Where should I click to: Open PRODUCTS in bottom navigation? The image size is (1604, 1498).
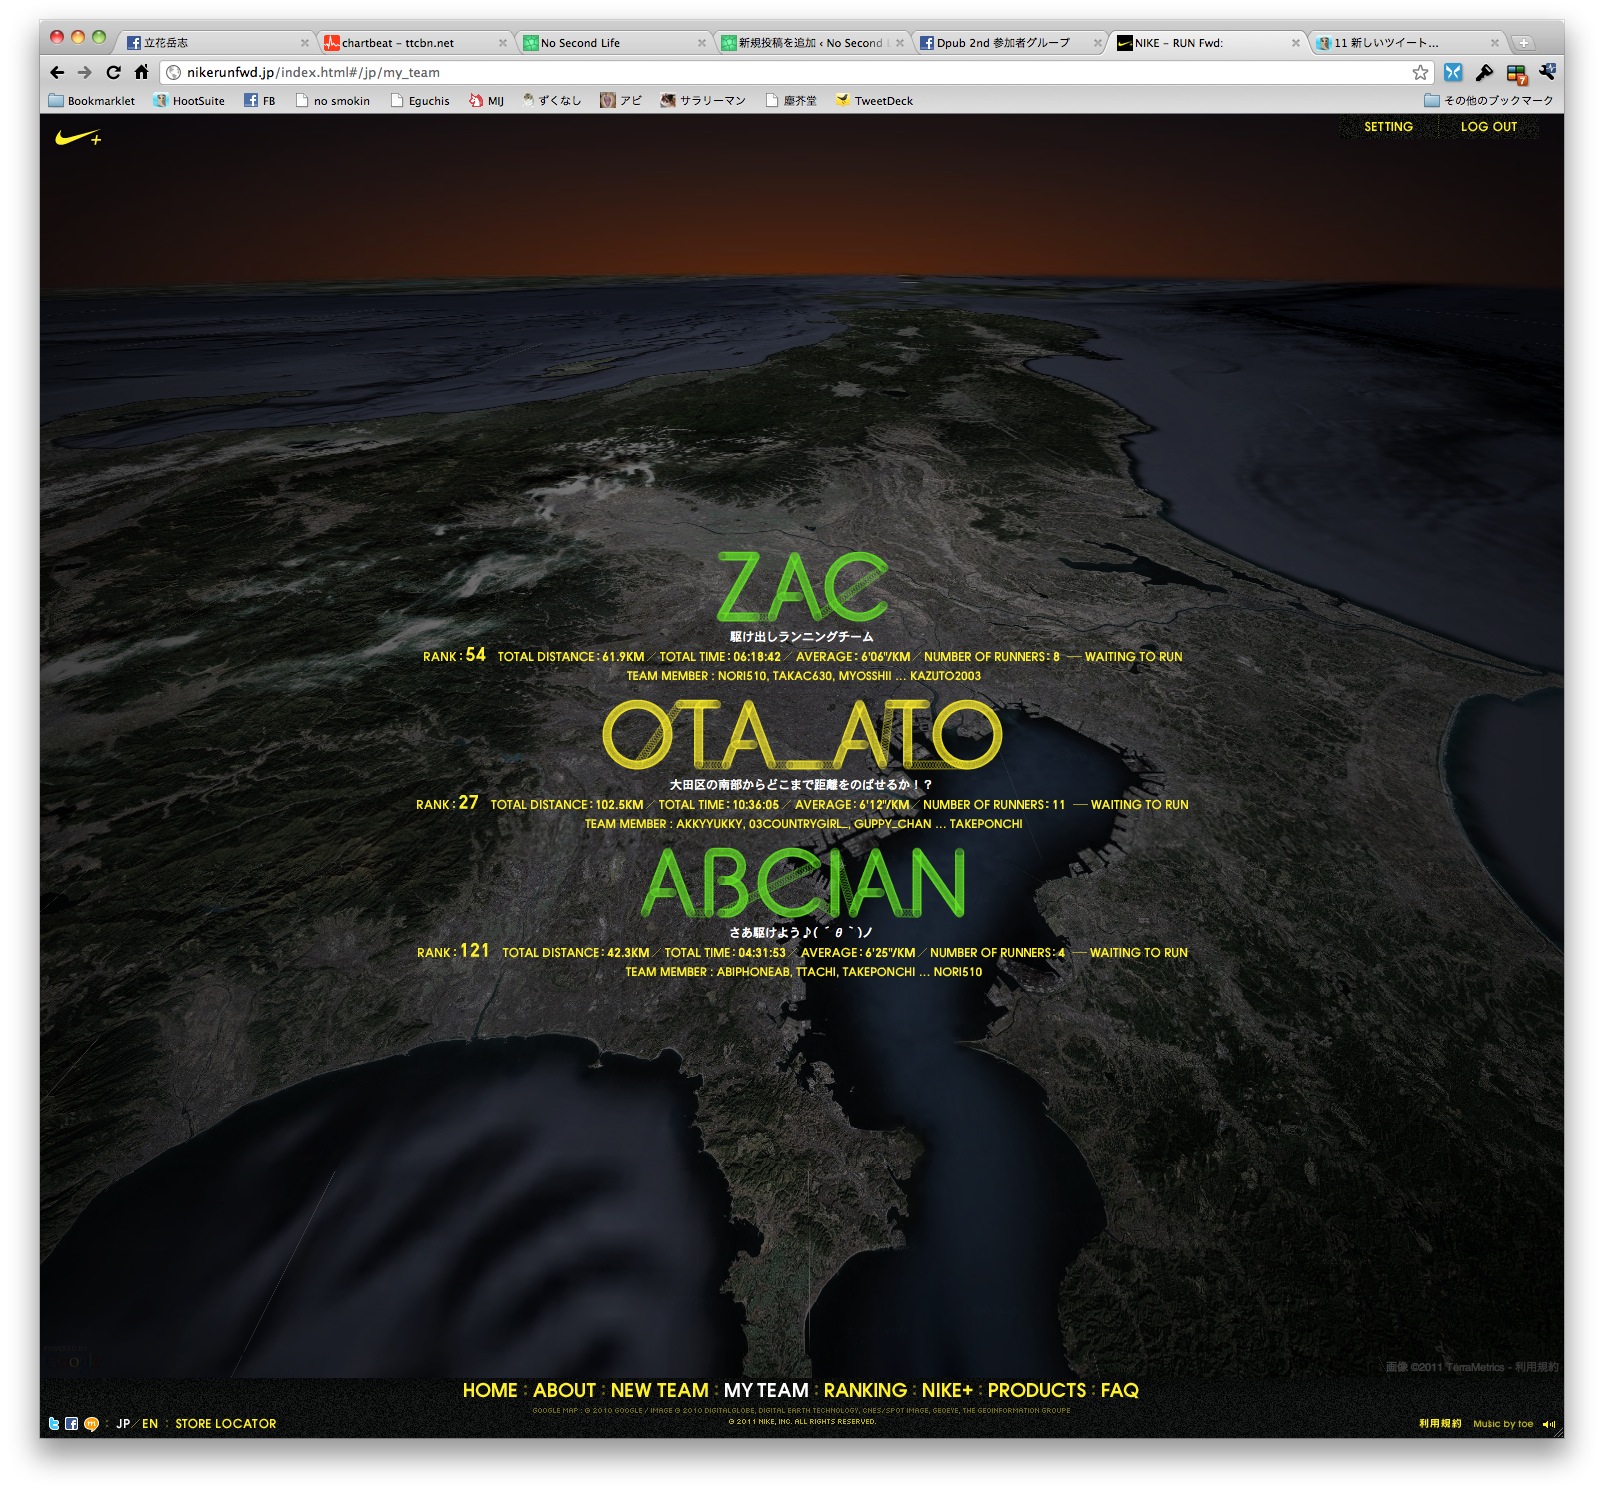[1037, 1390]
